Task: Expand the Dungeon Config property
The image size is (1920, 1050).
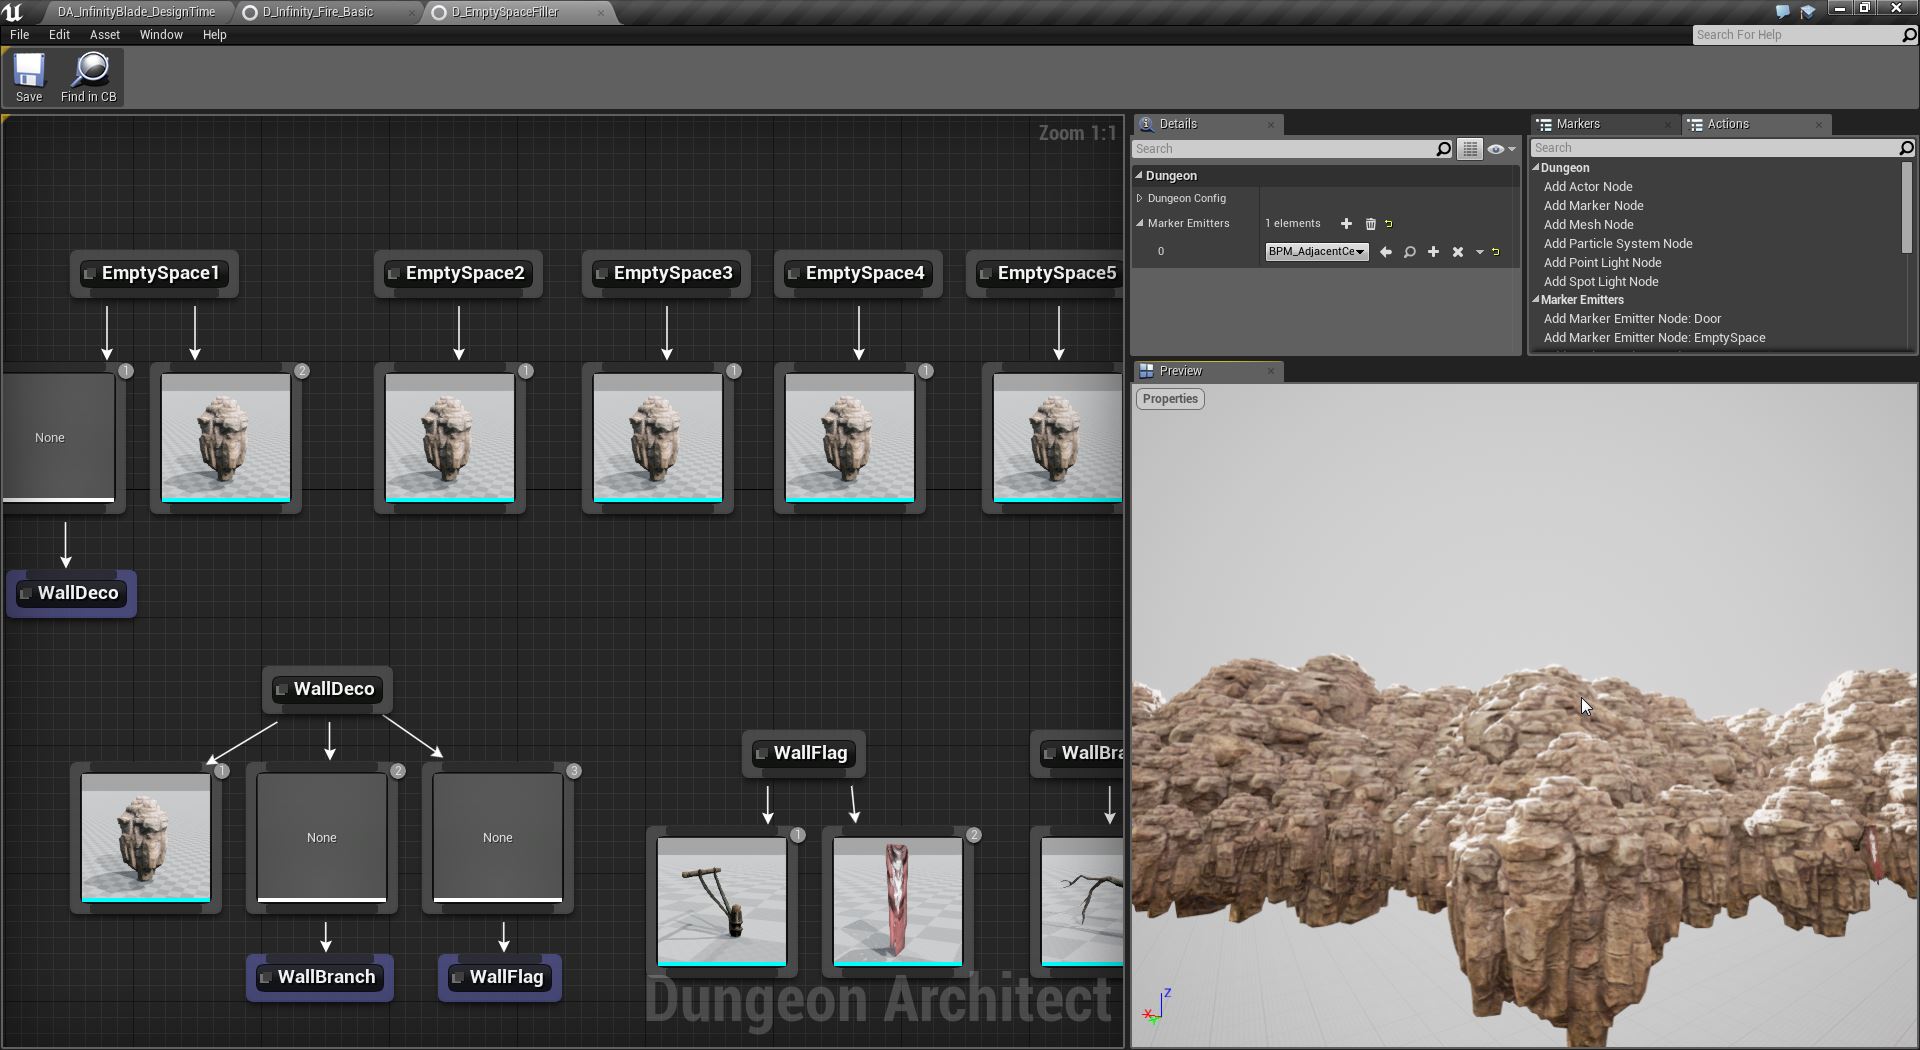Action: pyautogui.click(x=1140, y=198)
